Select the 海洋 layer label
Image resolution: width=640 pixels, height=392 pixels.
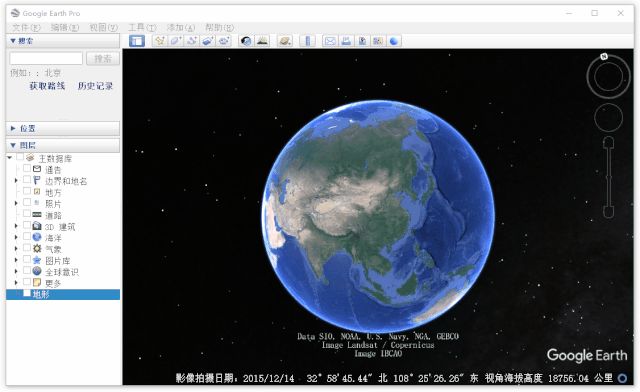coord(53,237)
